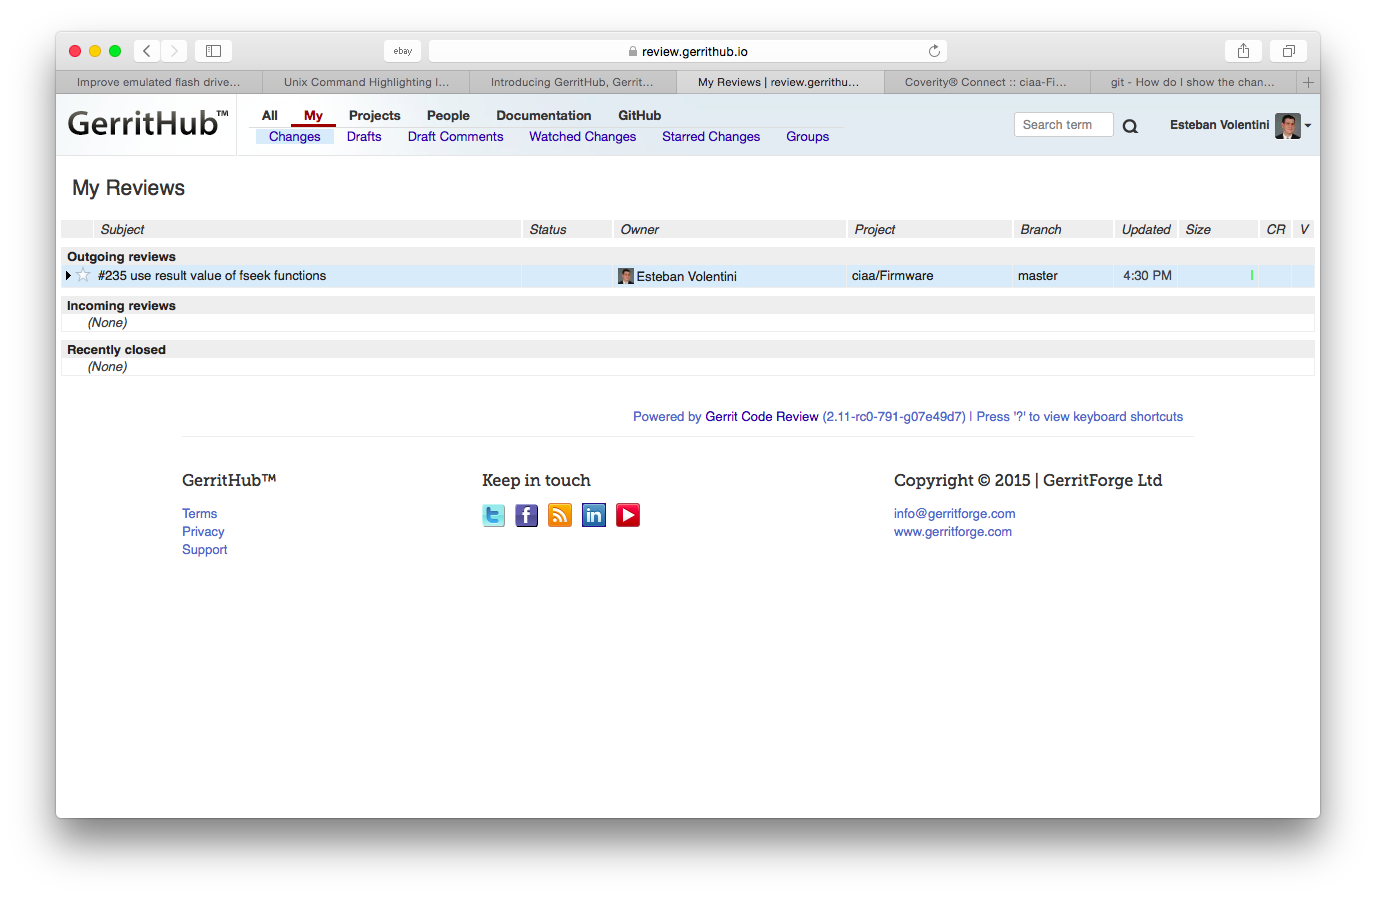1376x898 pixels.
Task: Reload the page with refresh icon
Action: pos(934,51)
